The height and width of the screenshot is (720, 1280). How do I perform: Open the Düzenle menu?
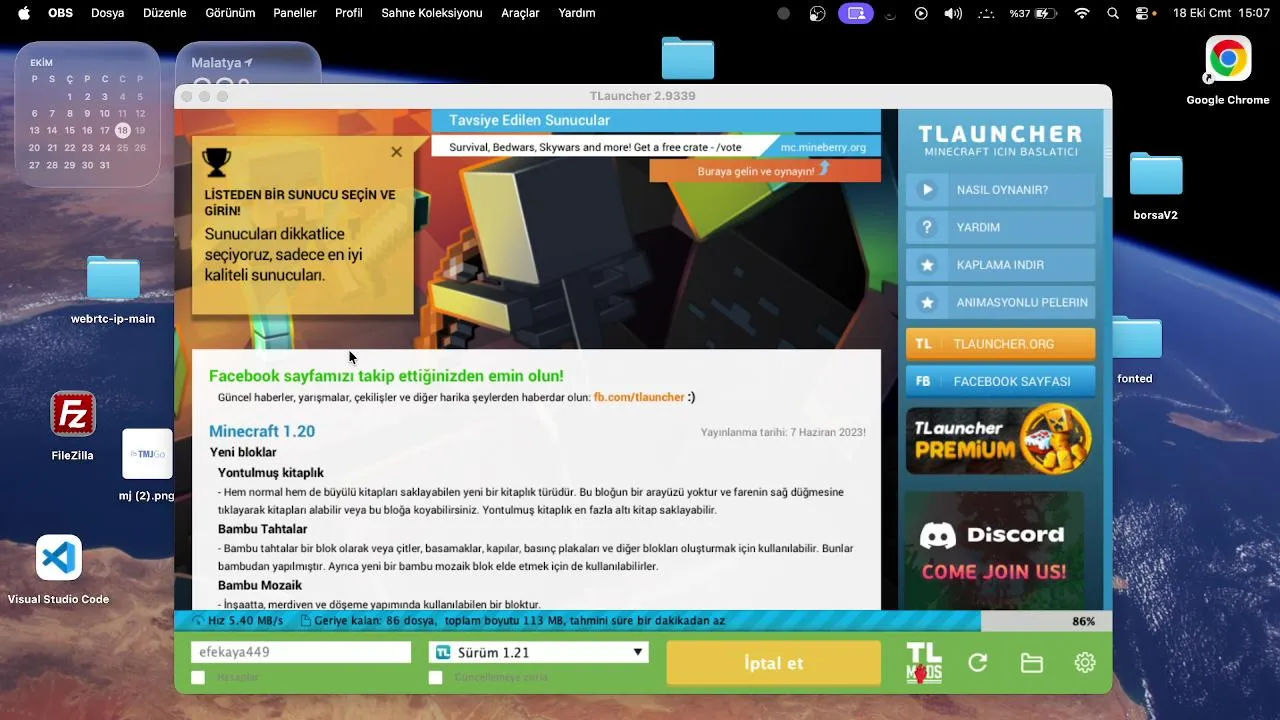click(x=164, y=13)
